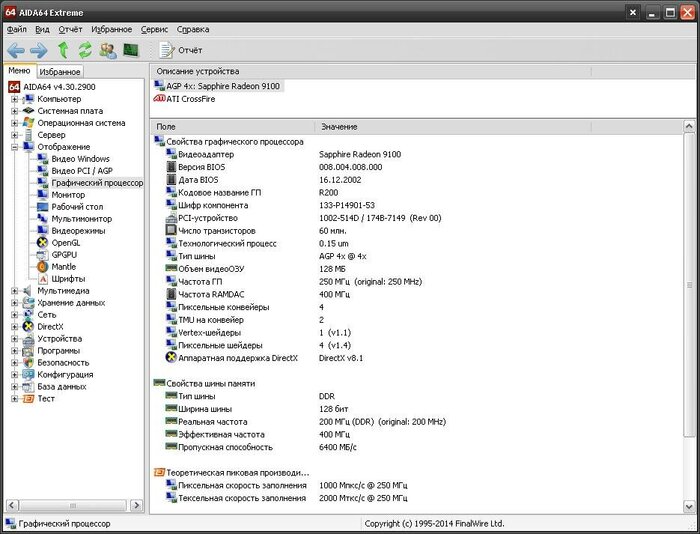Click the green monitor graph toolbar icon
Screen dimensions: 700x534
pyautogui.click(x=130, y=50)
